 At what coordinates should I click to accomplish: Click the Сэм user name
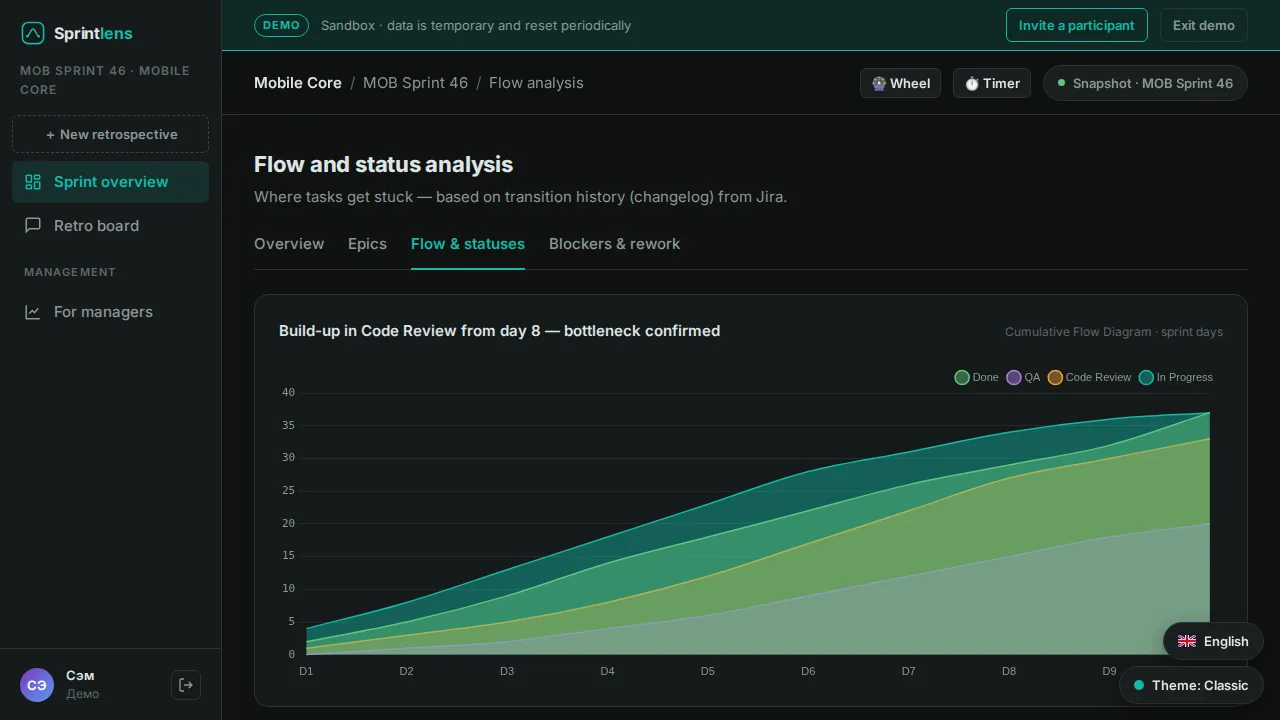(80, 676)
